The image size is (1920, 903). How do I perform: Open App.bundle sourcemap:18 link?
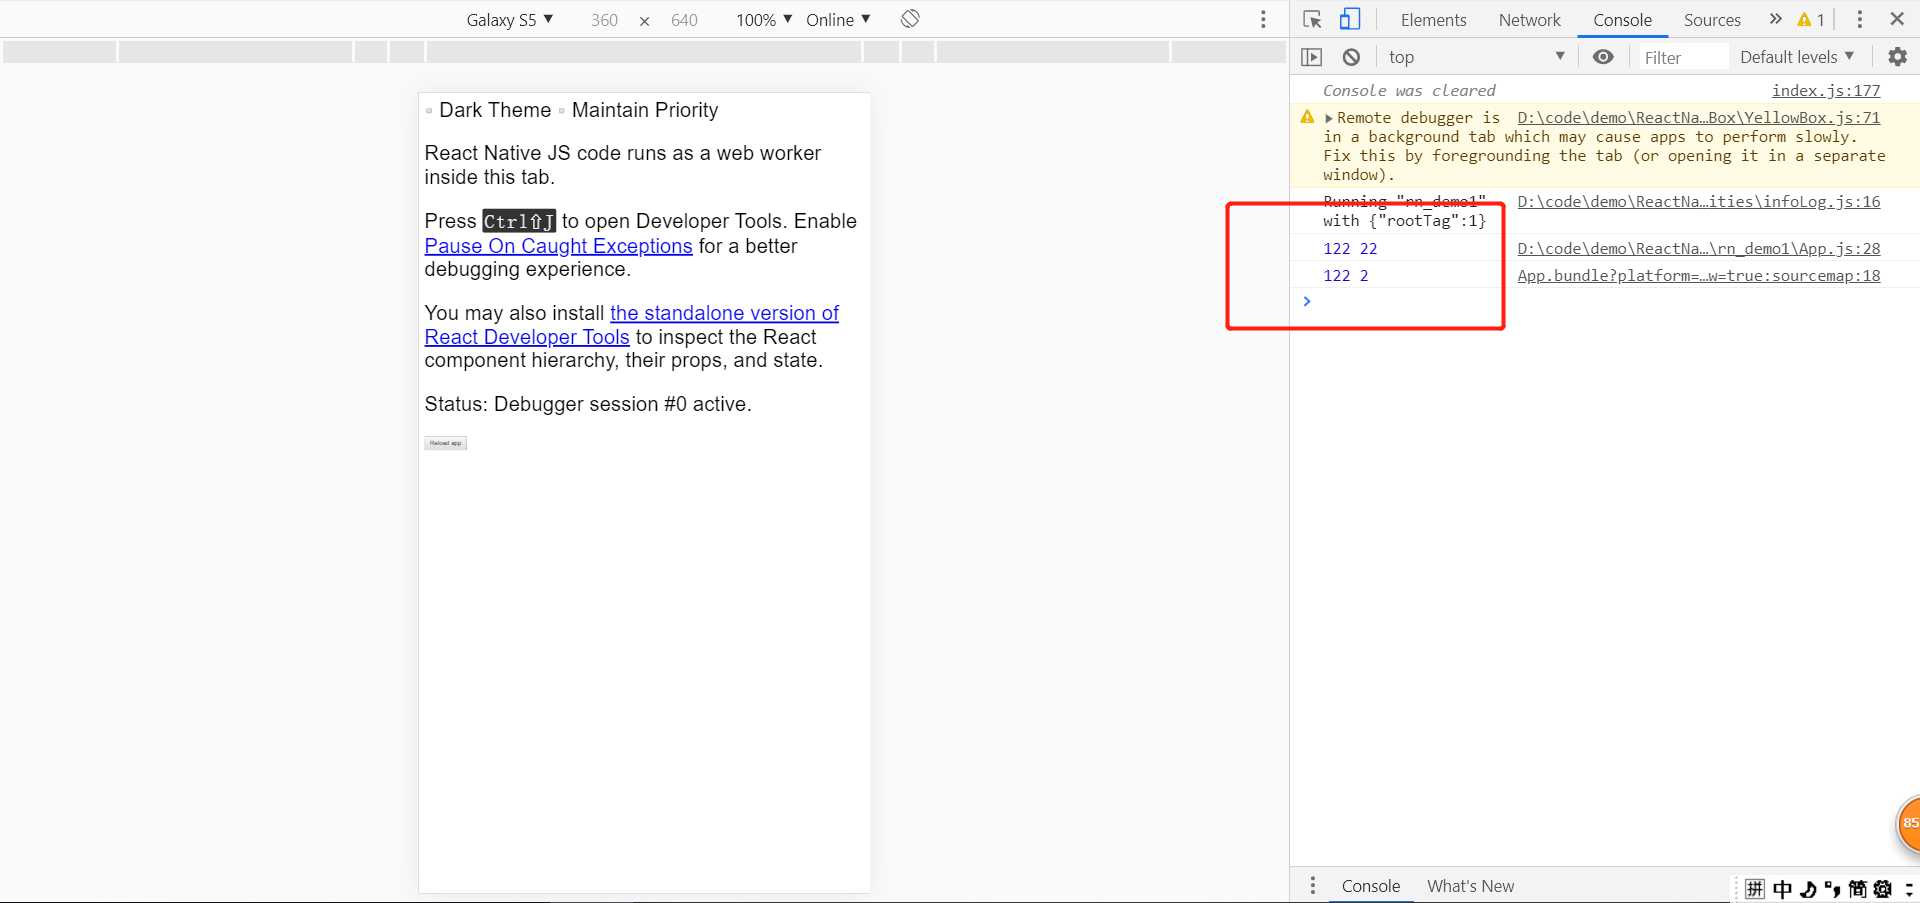pos(1699,276)
